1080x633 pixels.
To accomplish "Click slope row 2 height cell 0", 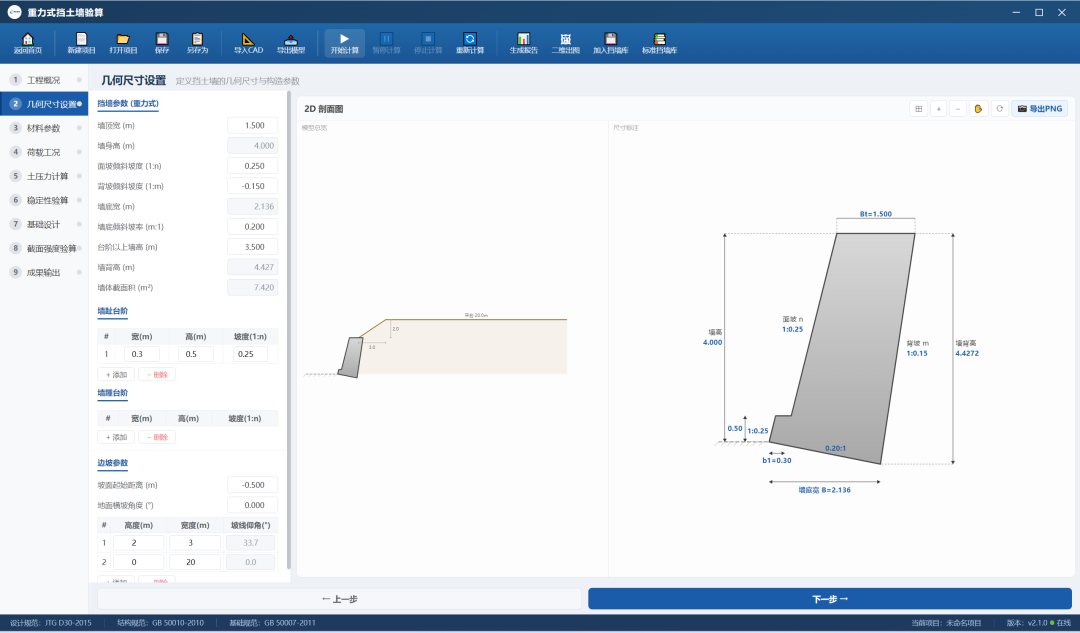I will tap(138, 562).
